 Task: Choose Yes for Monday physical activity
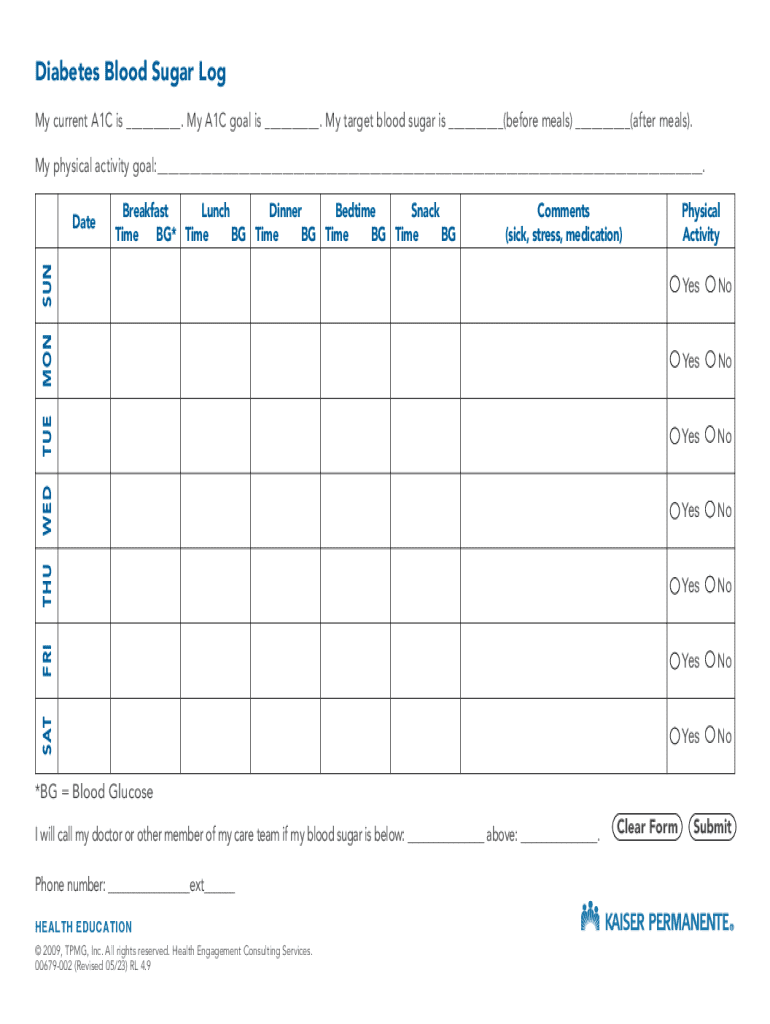[x=676, y=360]
